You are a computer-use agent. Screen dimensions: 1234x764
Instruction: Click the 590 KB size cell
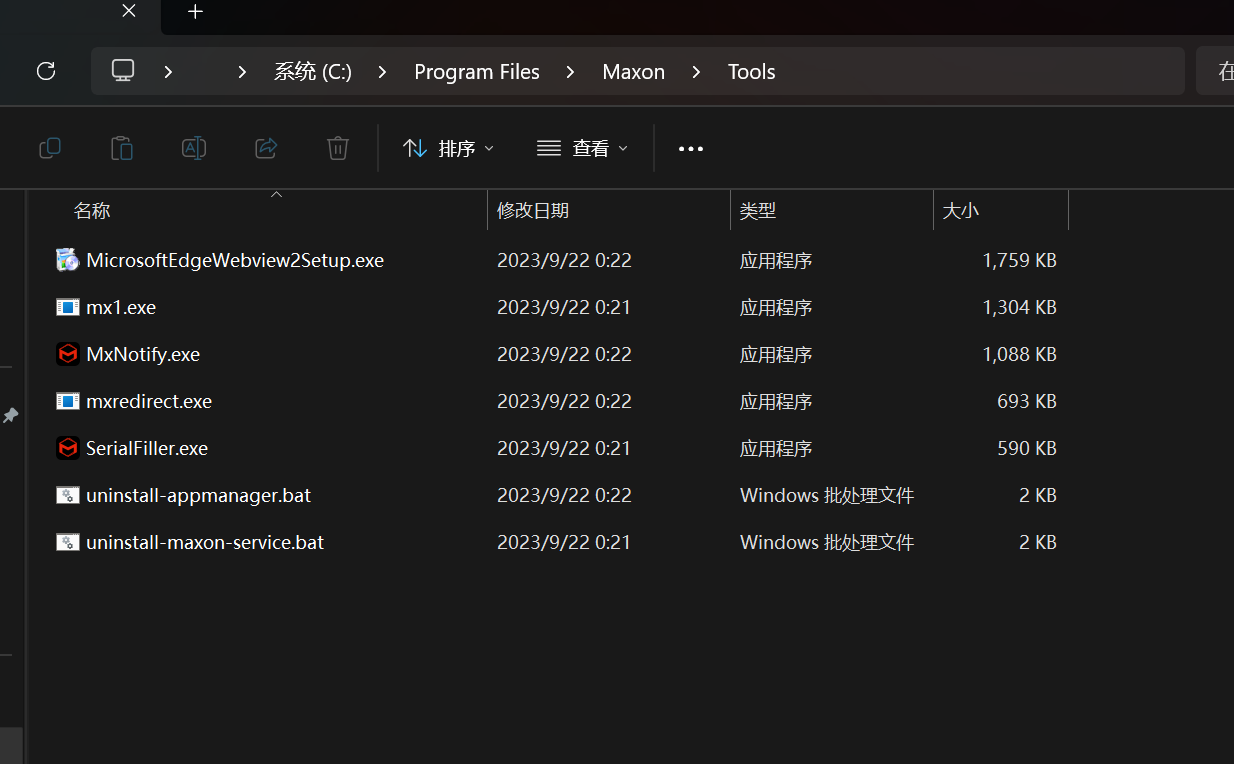1027,448
